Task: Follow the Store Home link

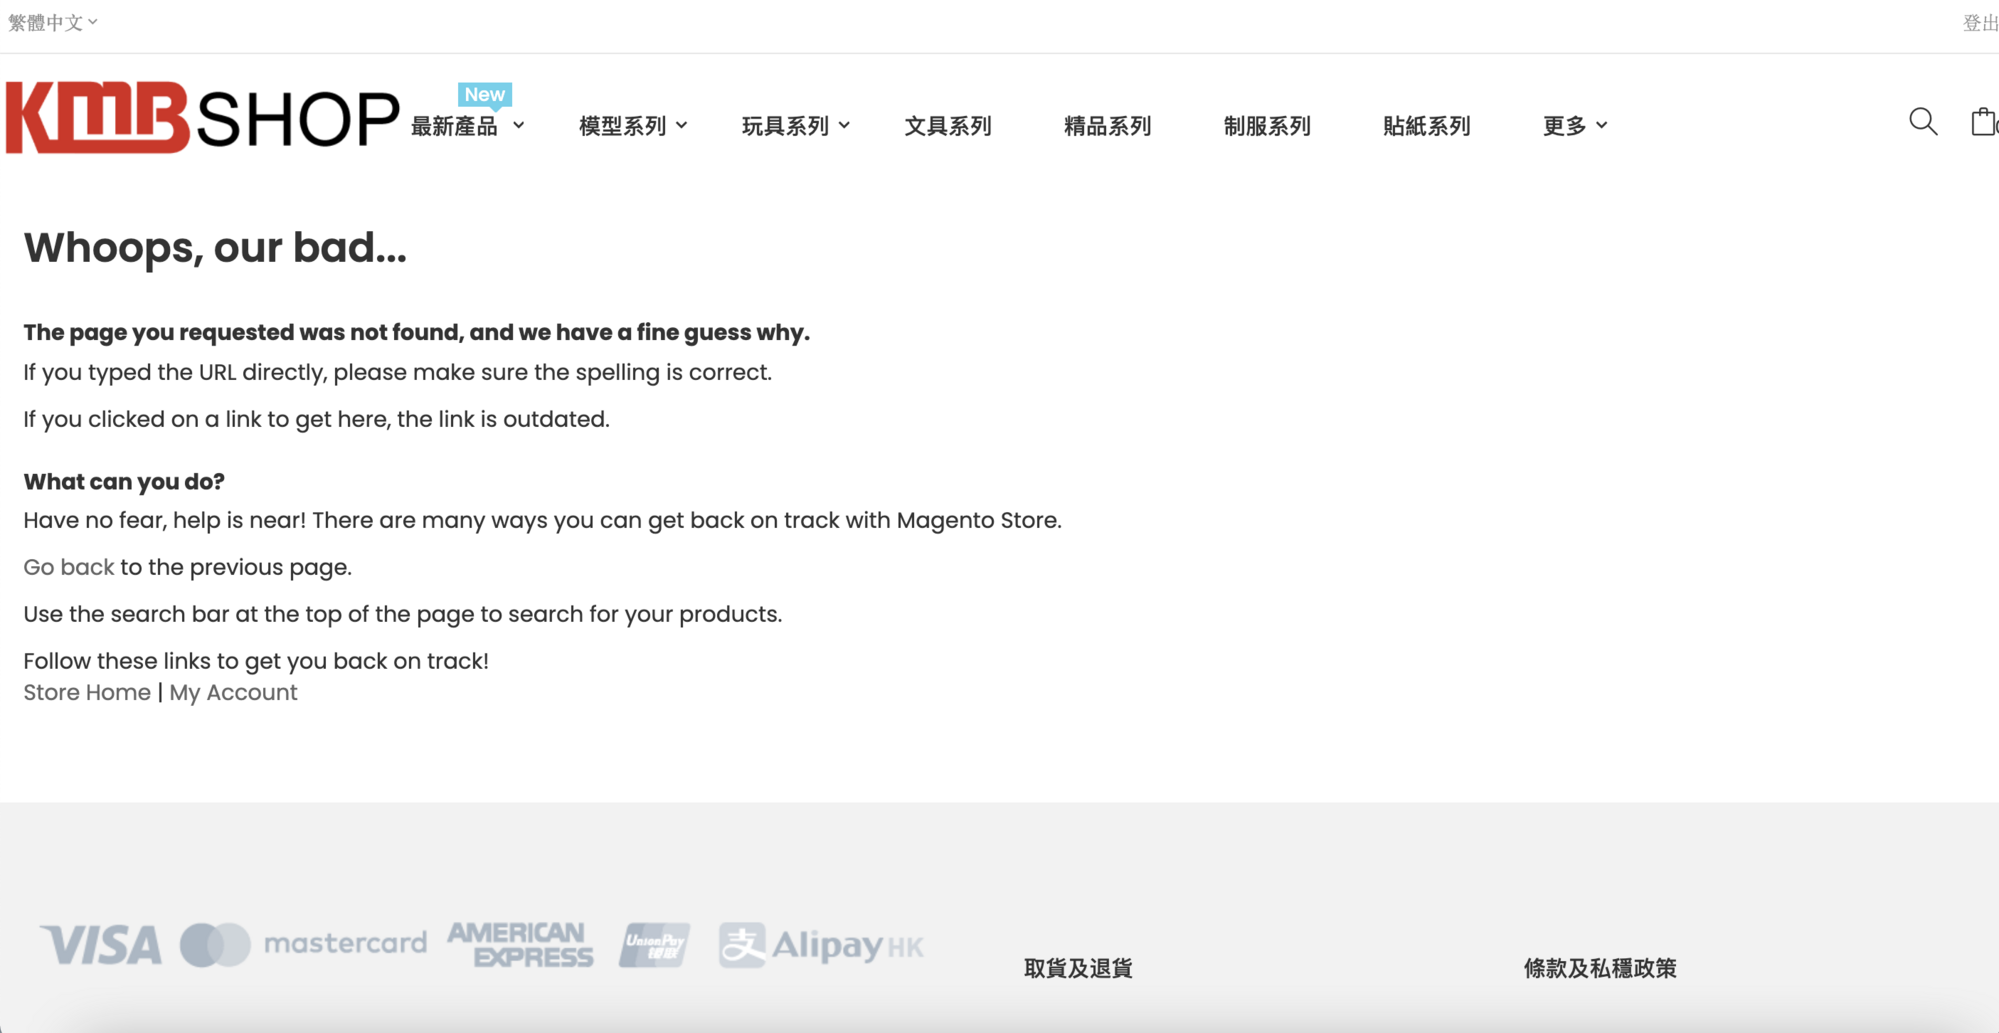Action: point(87,692)
